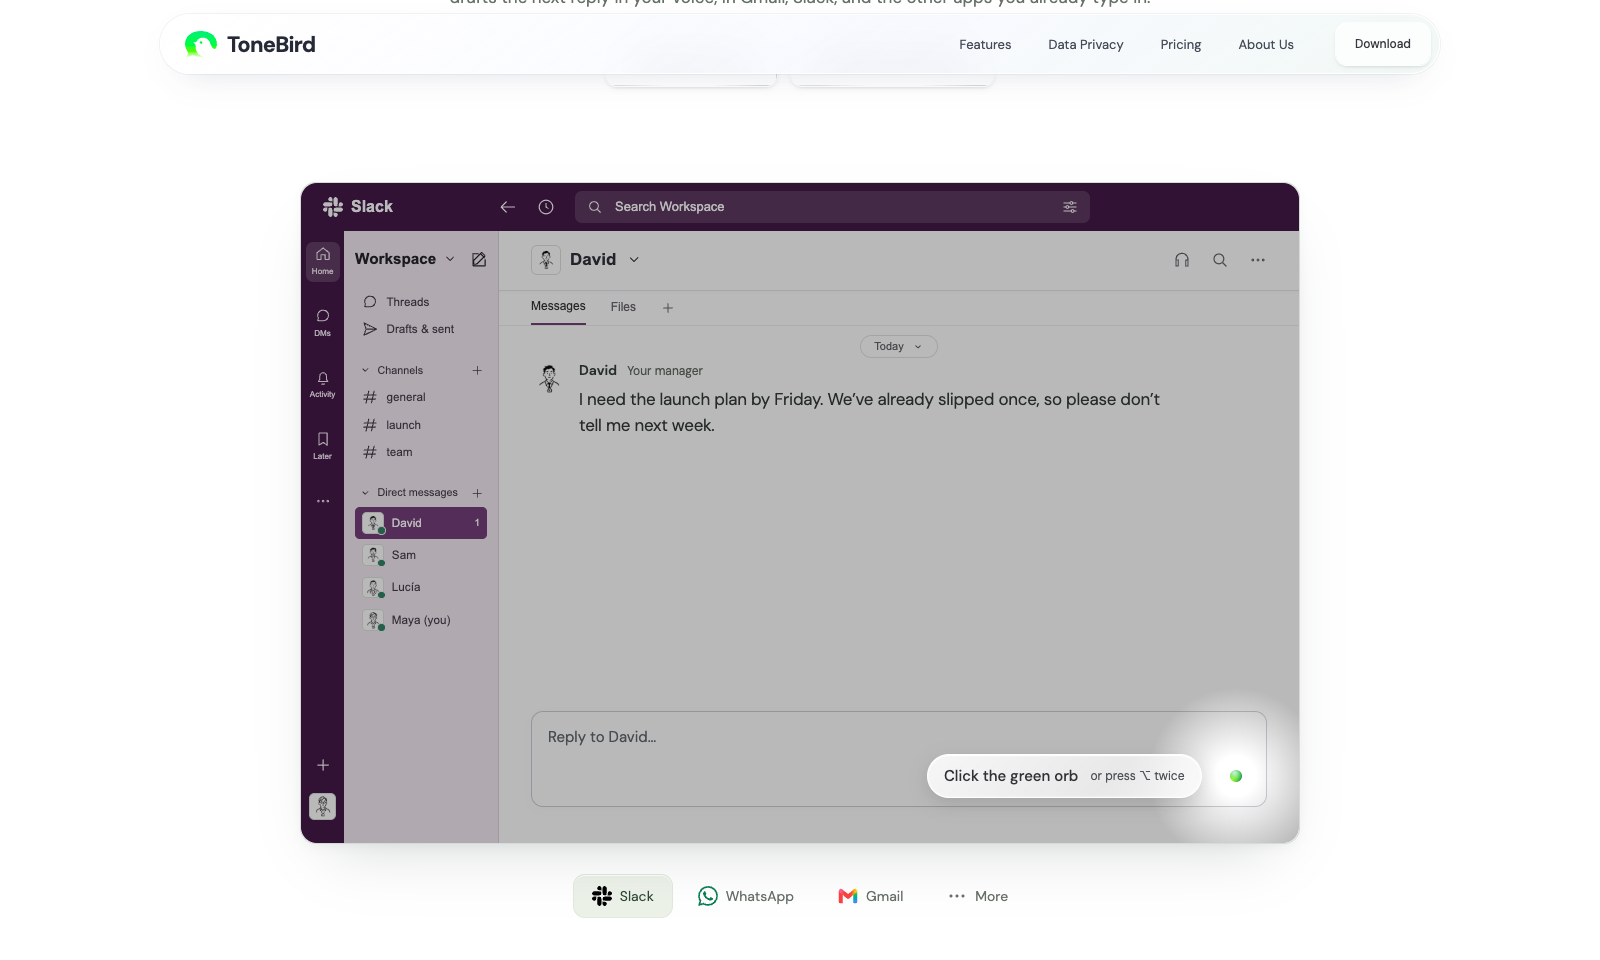Go to the Pricing page

(1181, 45)
